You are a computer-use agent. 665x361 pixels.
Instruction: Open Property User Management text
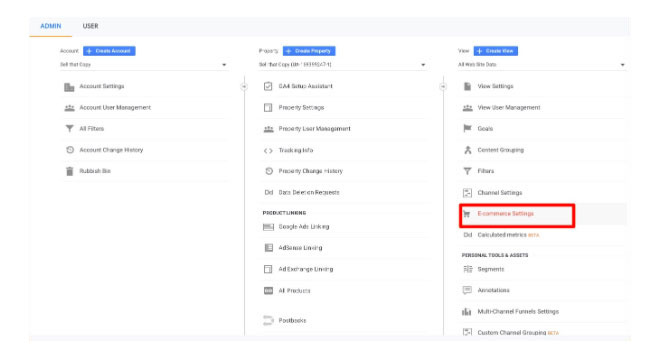pyautogui.click(x=314, y=129)
